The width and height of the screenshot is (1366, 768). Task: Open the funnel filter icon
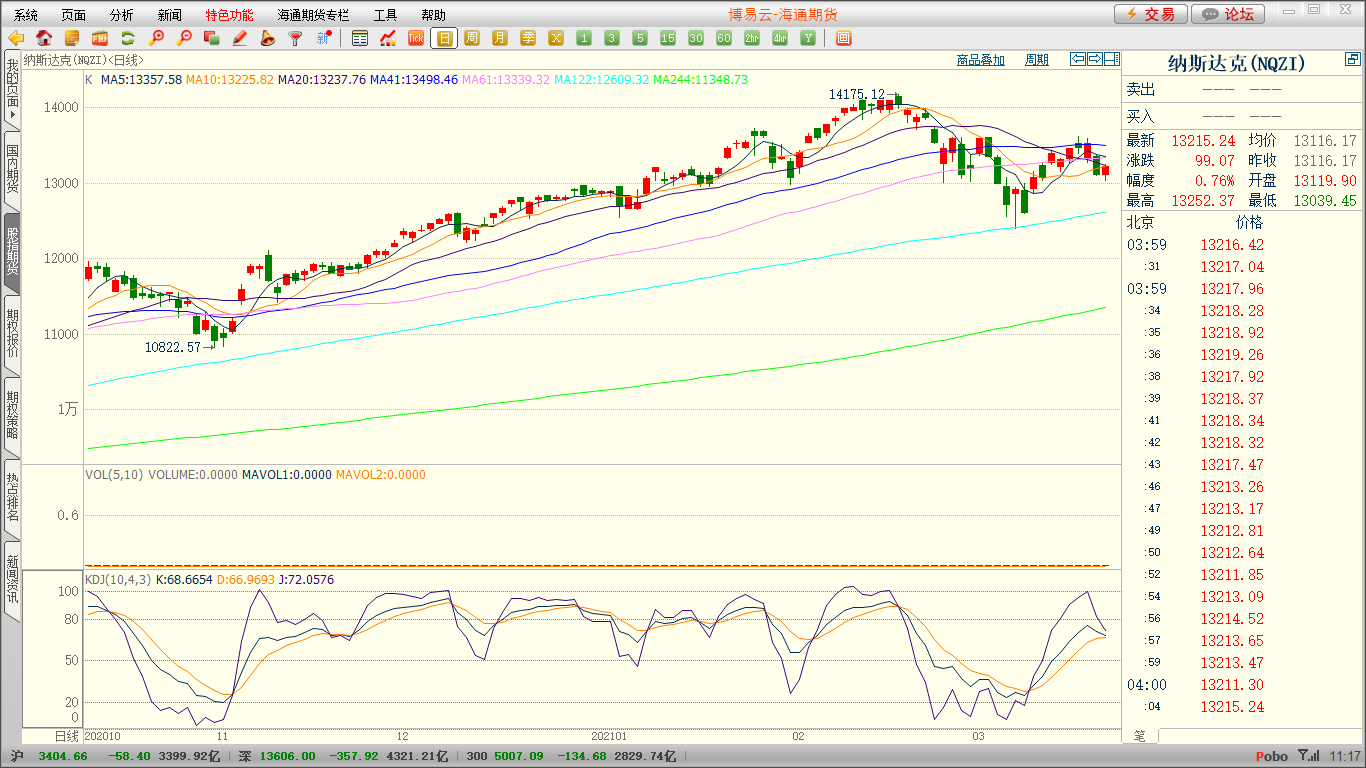295,38
